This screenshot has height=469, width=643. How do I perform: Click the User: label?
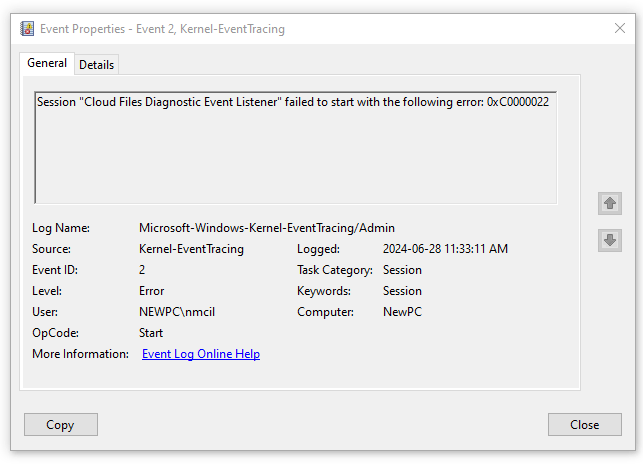[45, 312]
